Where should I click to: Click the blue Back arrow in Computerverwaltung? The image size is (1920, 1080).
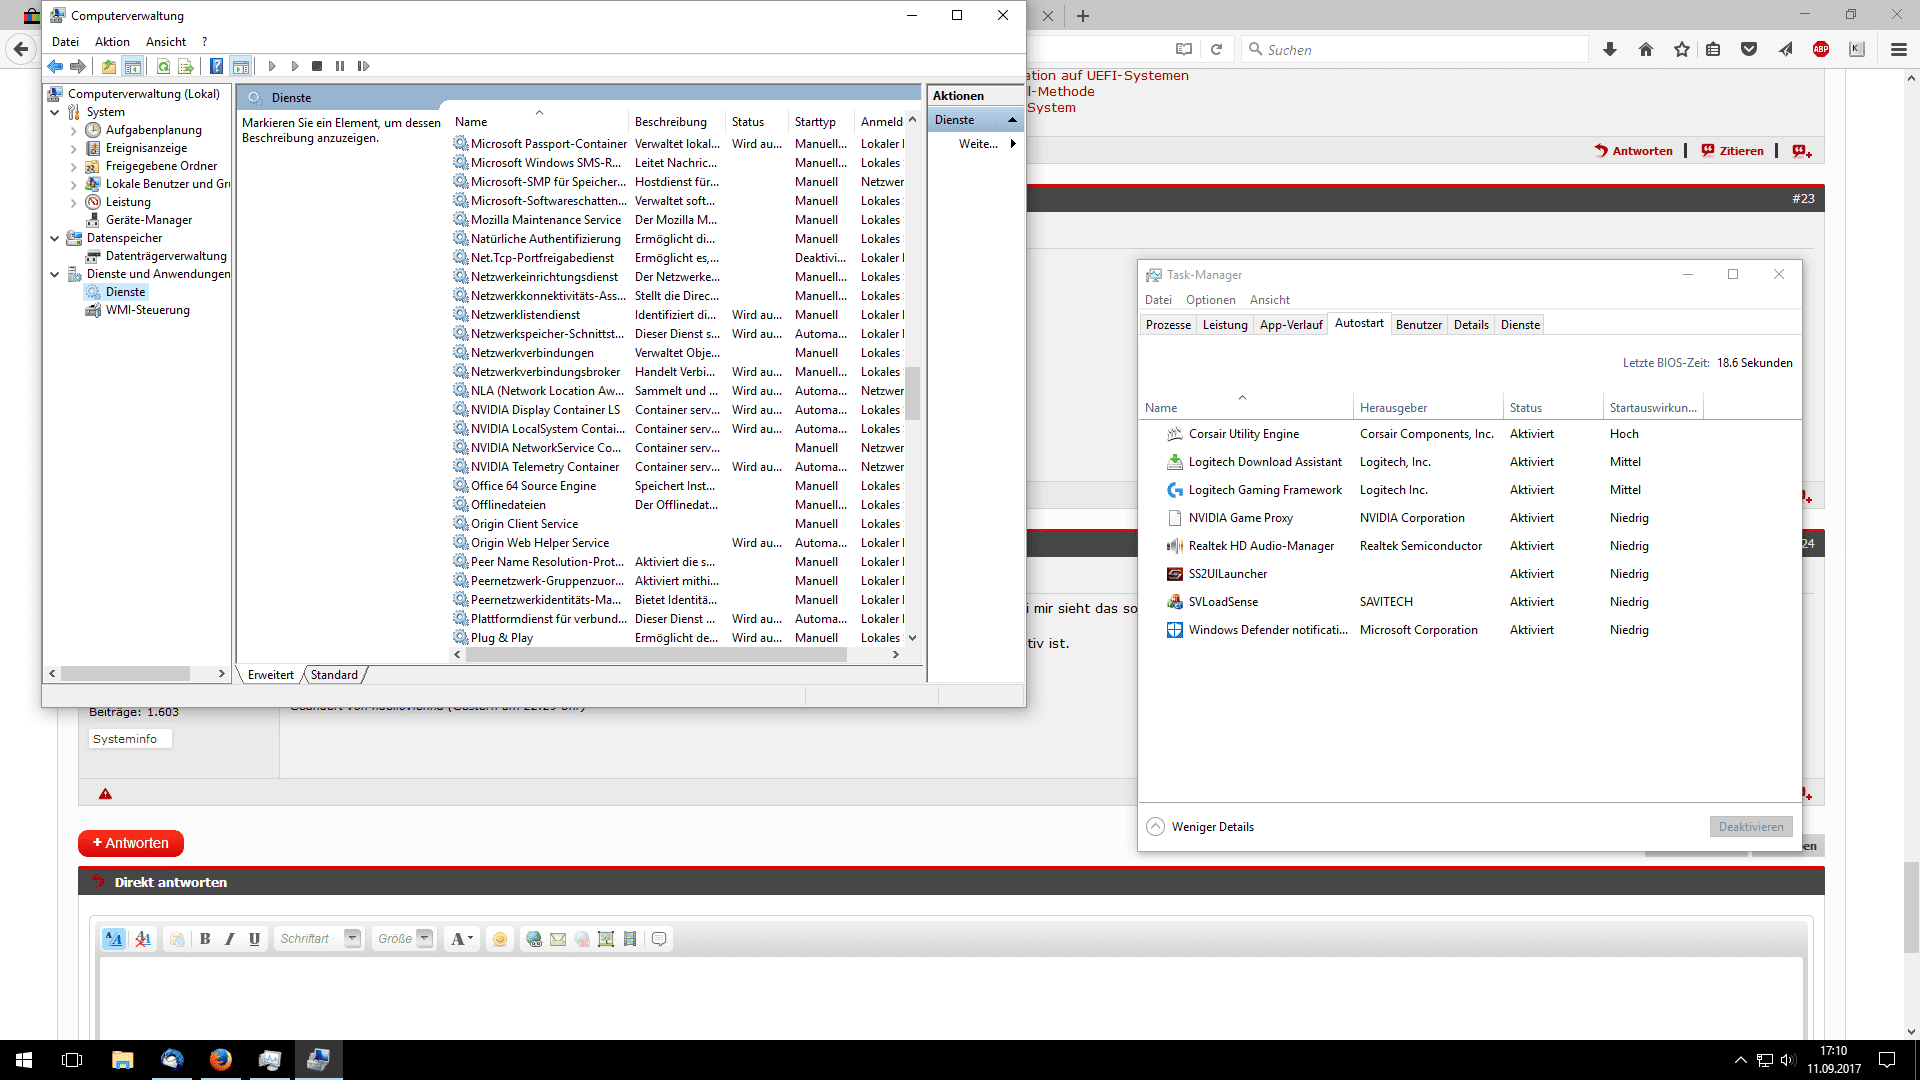click(55, 66)
